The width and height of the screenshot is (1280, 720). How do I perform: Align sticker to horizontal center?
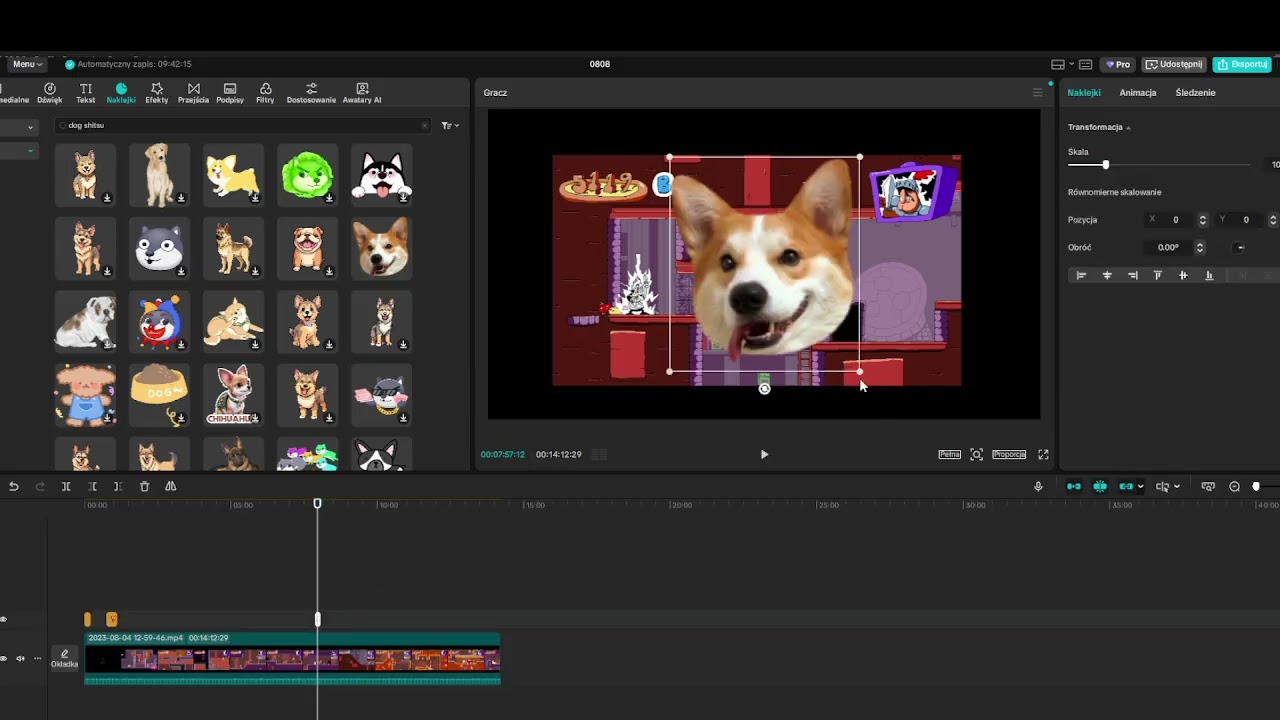pos(1107,275)
